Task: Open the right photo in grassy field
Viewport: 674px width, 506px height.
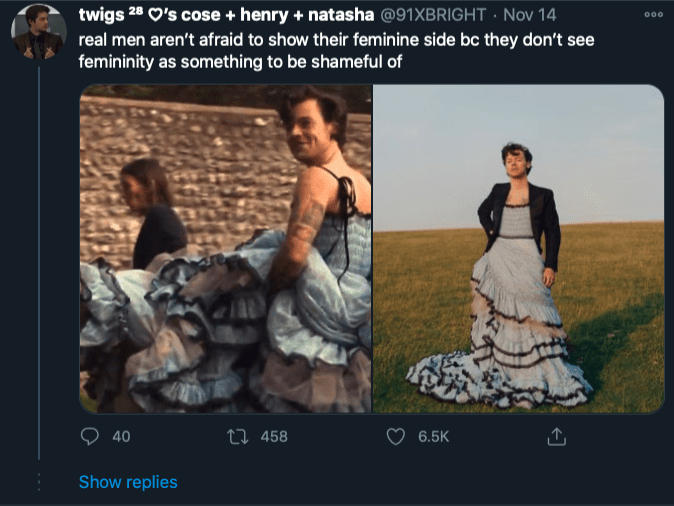Action: 518,249
